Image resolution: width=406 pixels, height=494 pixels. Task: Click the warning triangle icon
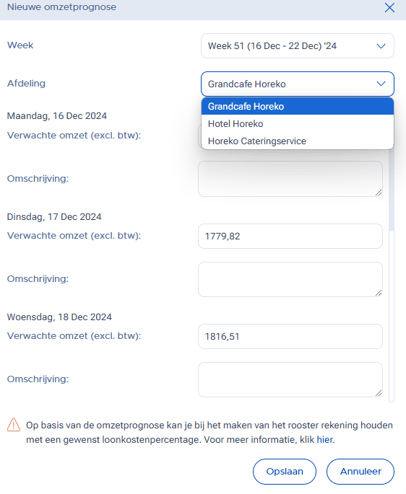(x=14, y=425)
